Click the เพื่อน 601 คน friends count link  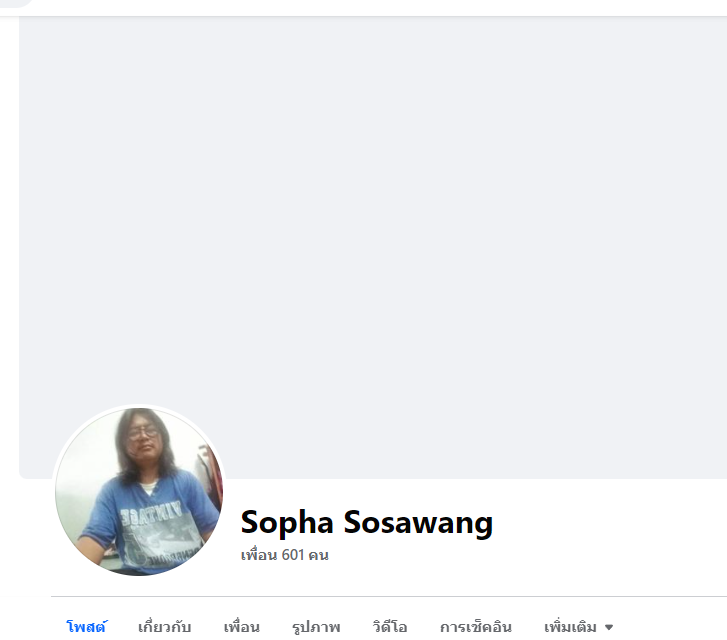click(x=285, y=555)
